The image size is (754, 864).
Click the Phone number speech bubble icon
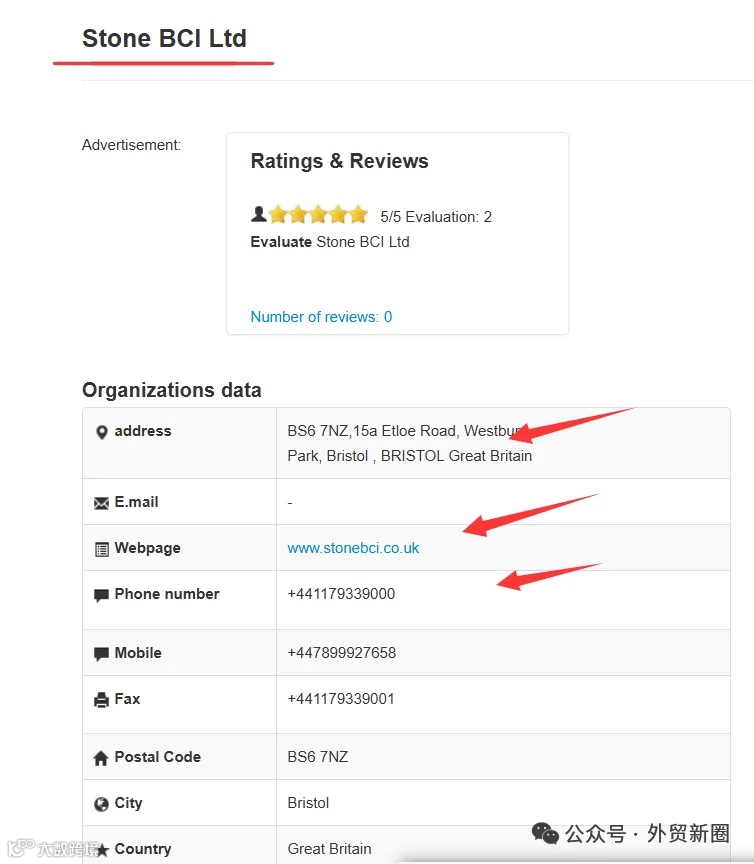[101, 595]
